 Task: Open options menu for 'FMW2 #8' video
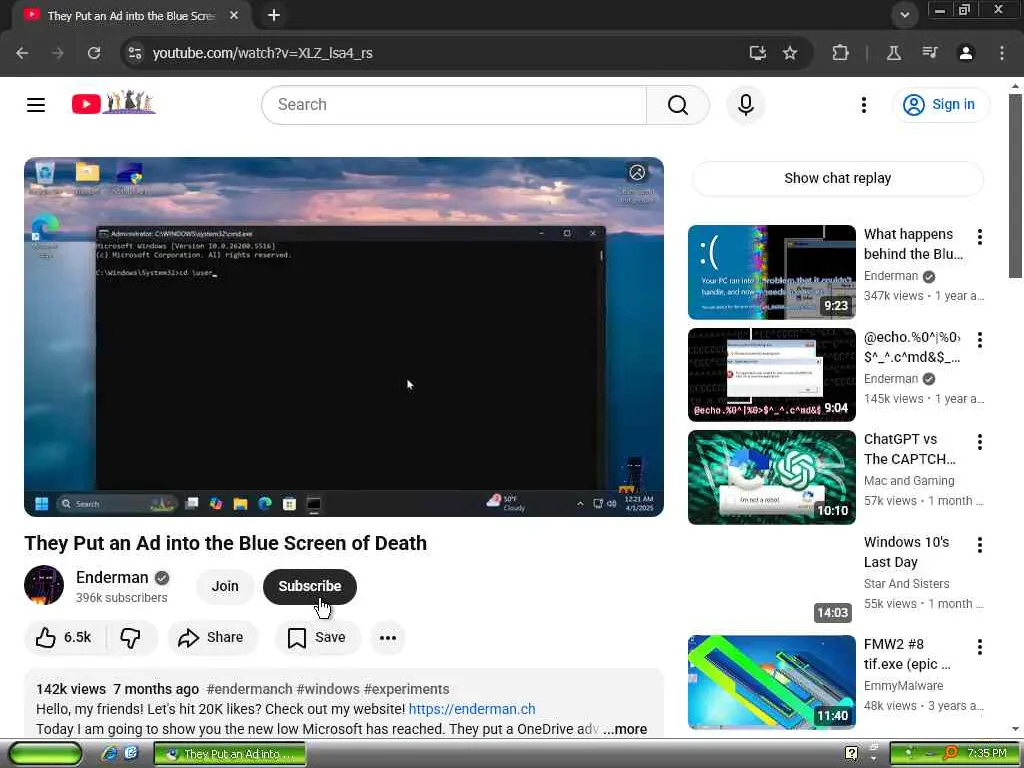[x=980, y=647]
